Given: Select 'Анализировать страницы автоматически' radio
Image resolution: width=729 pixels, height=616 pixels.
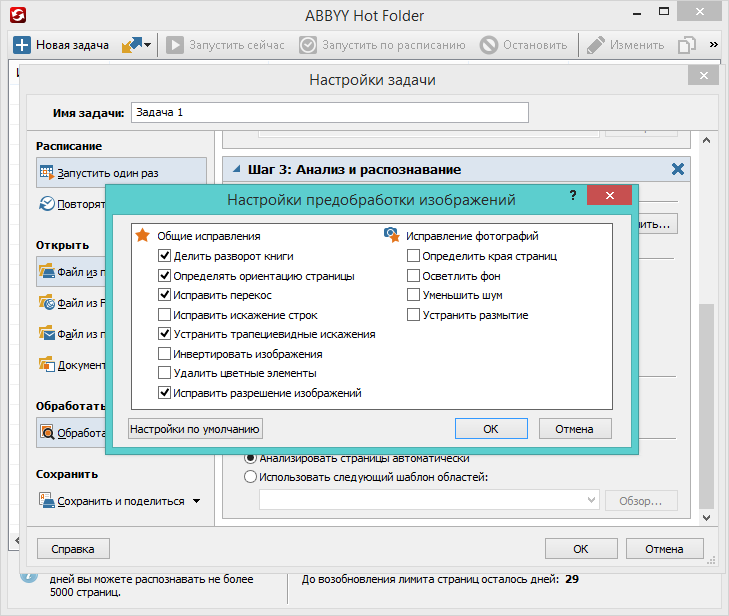Looking at the screenshot, I should tap(250, 458).
